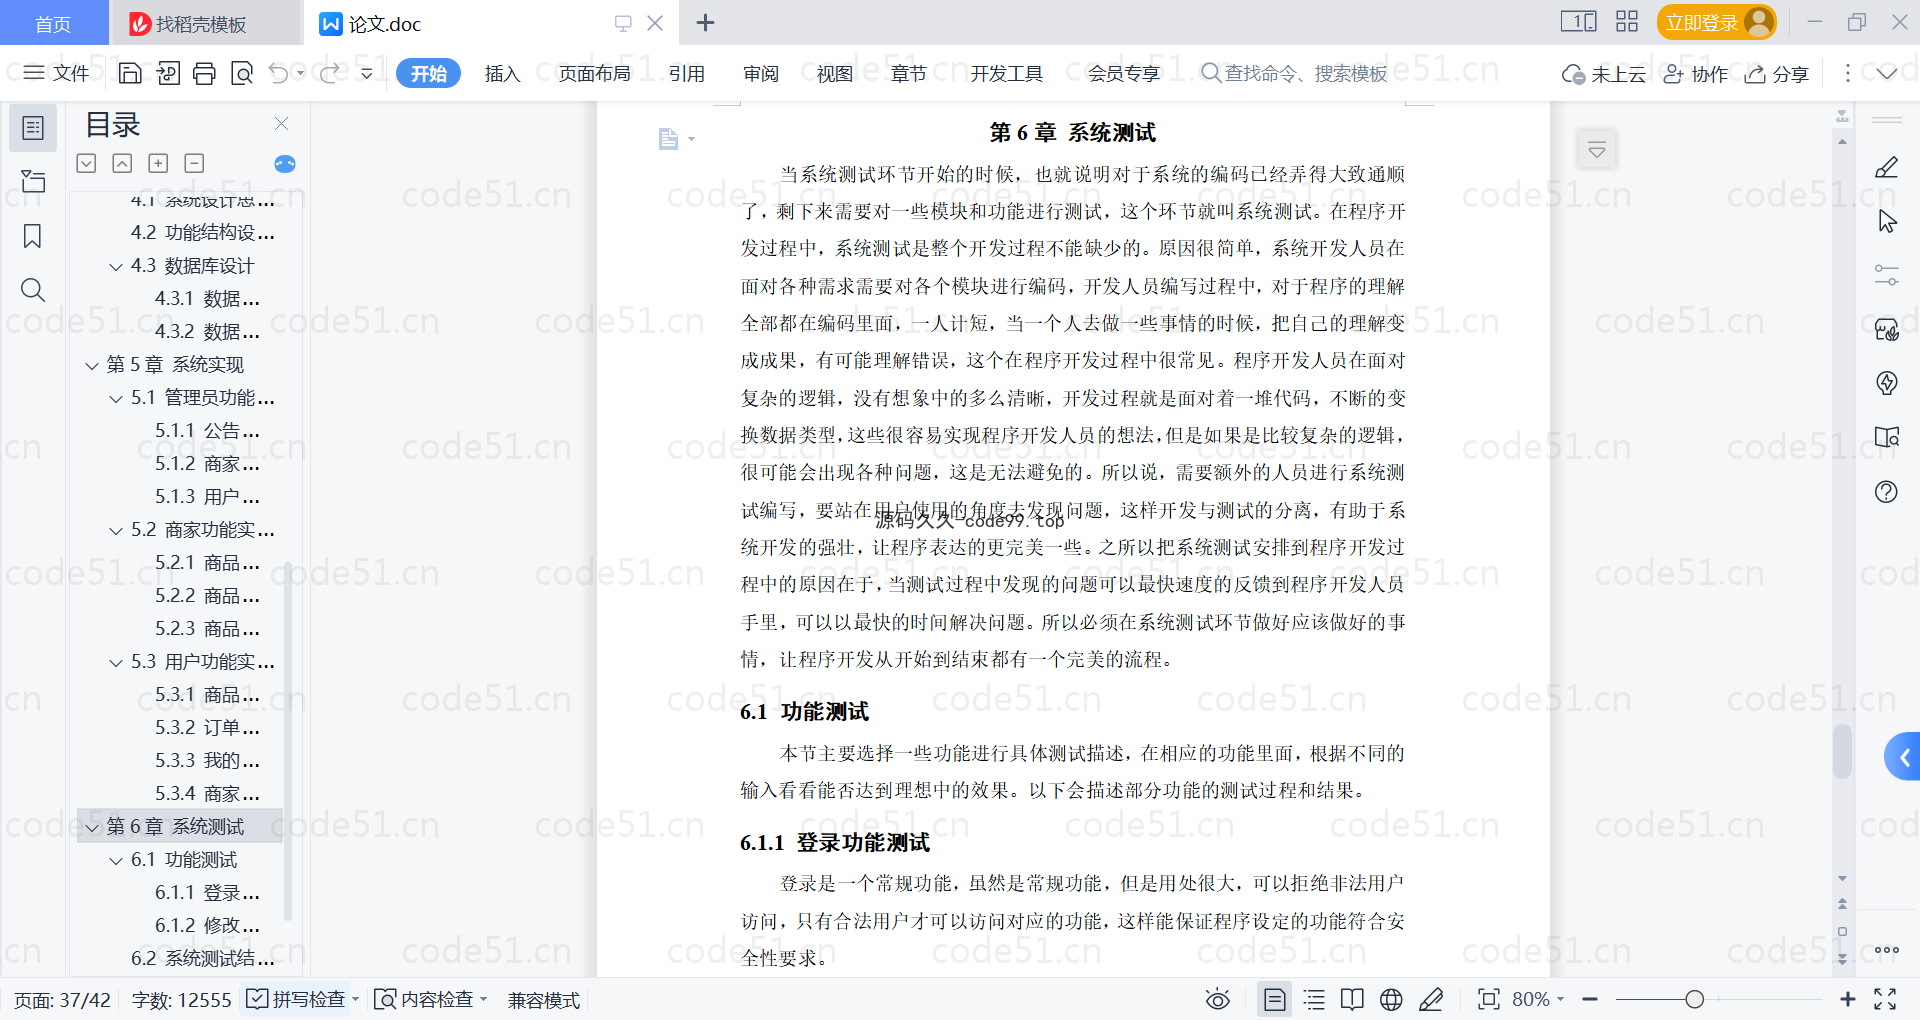Click the pen/style tool in right sidebar
The height and width of the screenshot is (1020, 1920).
[1886, 168]
